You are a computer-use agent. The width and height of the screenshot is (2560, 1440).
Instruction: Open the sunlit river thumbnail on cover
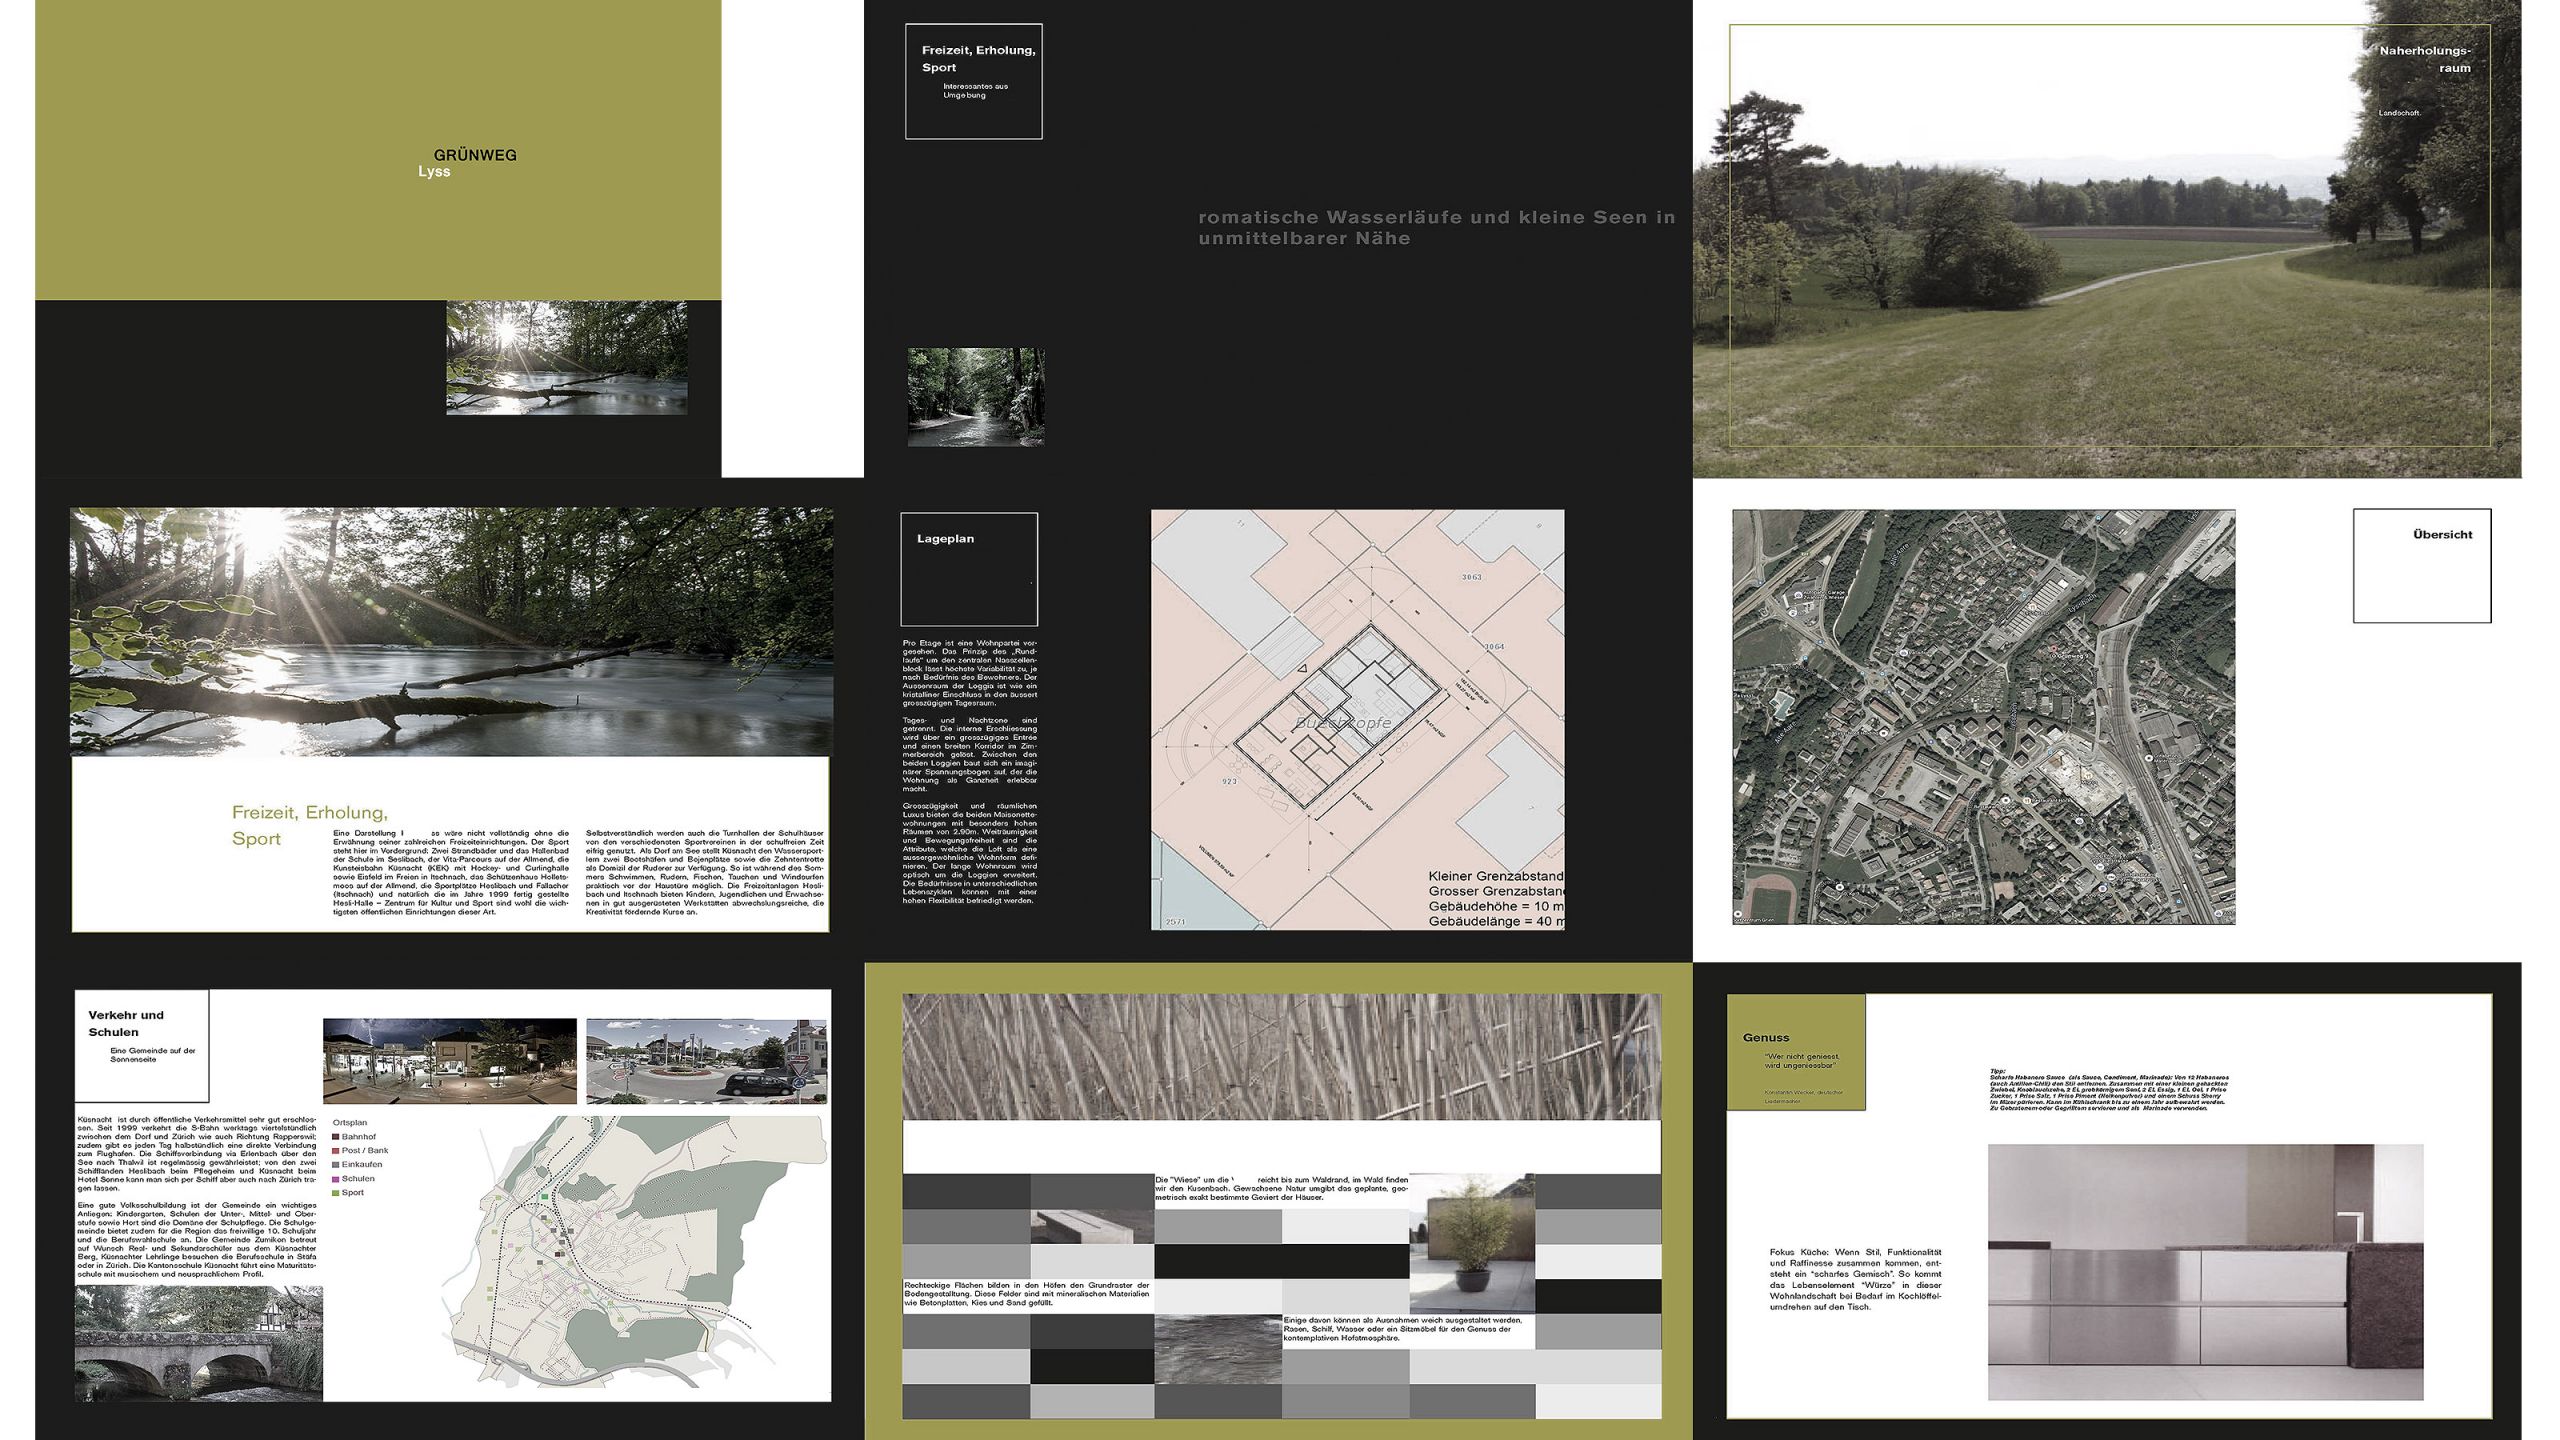[x=566, y=358]
